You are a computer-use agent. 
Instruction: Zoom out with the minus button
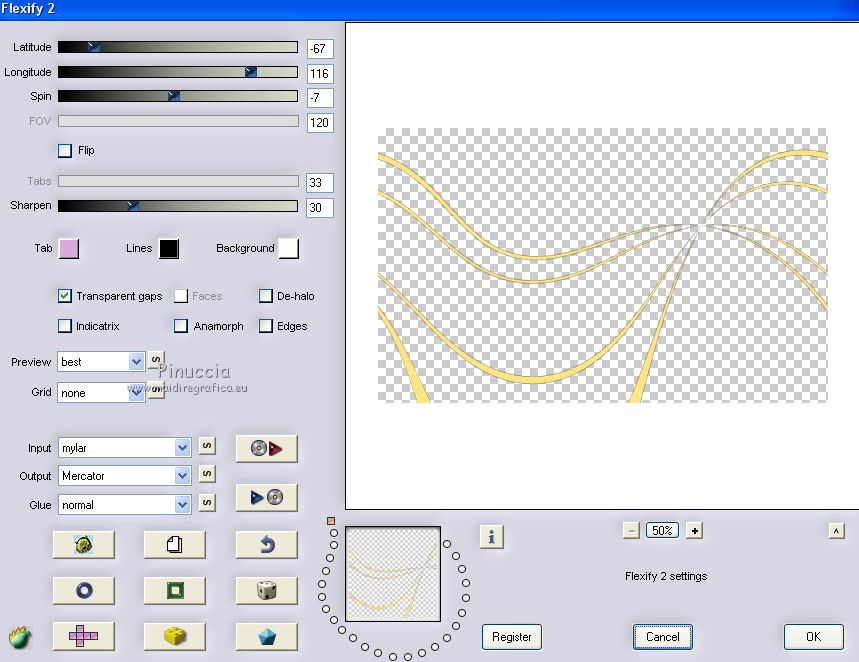pos(631,530)
